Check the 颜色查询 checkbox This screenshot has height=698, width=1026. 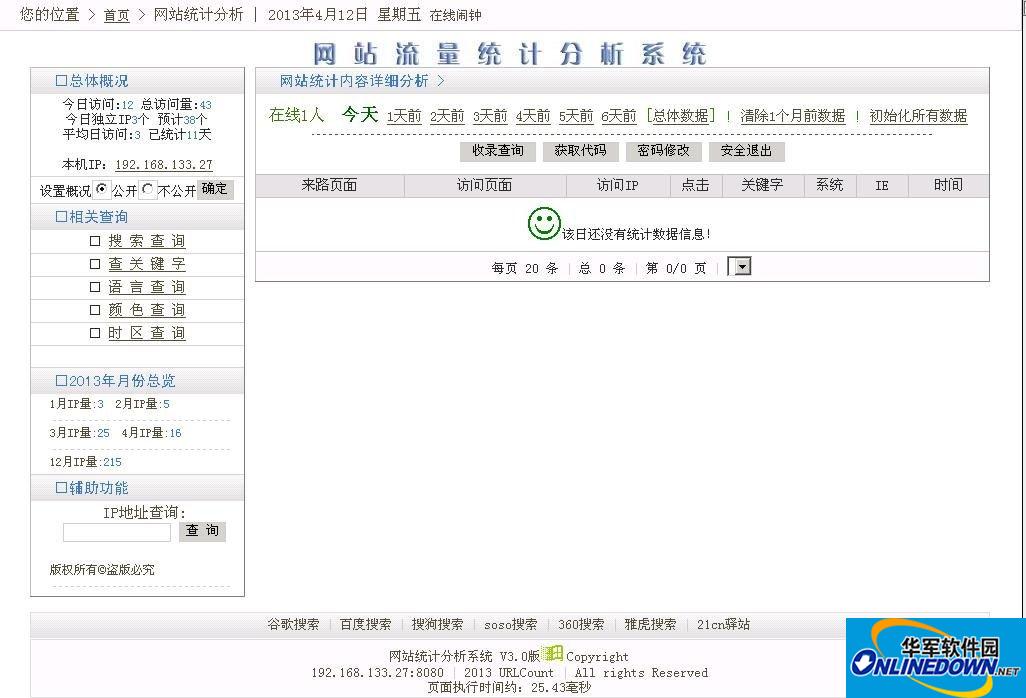tap(95, 310)
